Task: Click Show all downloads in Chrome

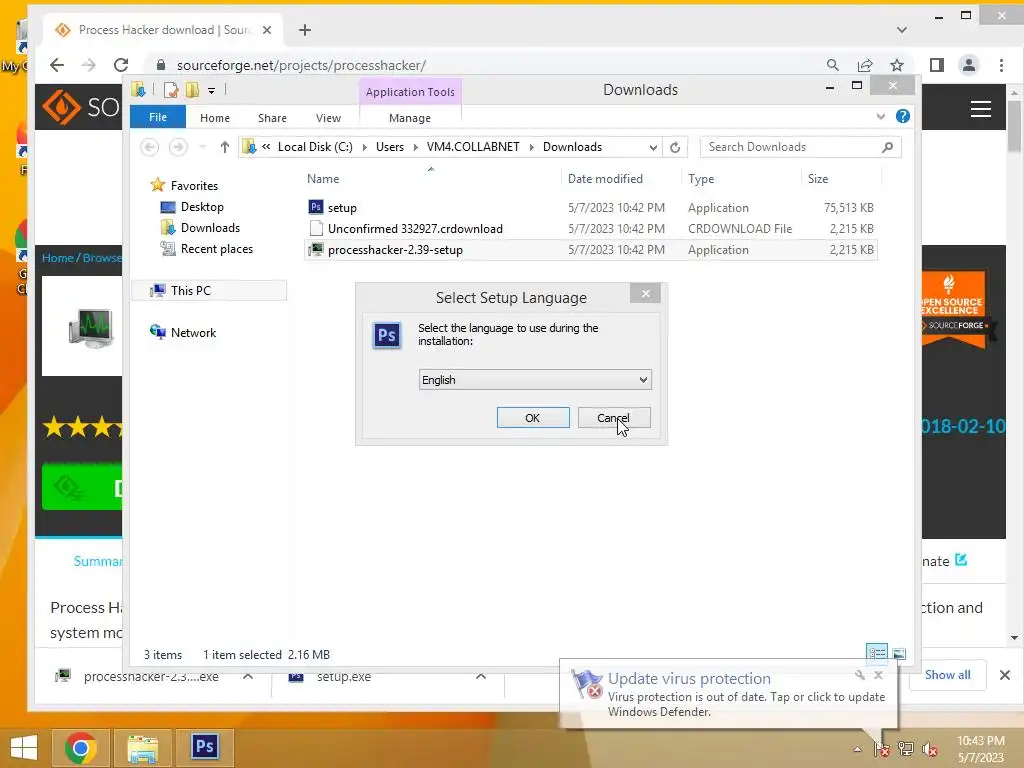Action: click(948, 675)
